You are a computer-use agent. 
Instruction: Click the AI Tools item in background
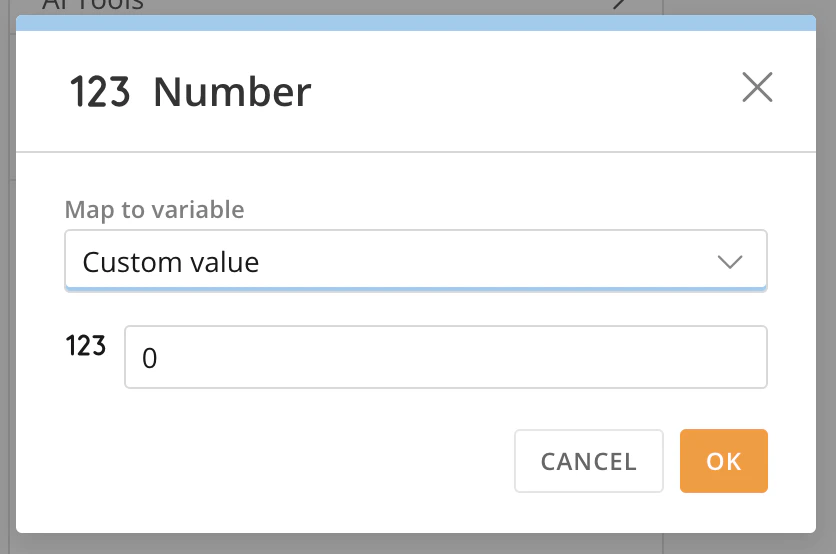click(93, 5)
